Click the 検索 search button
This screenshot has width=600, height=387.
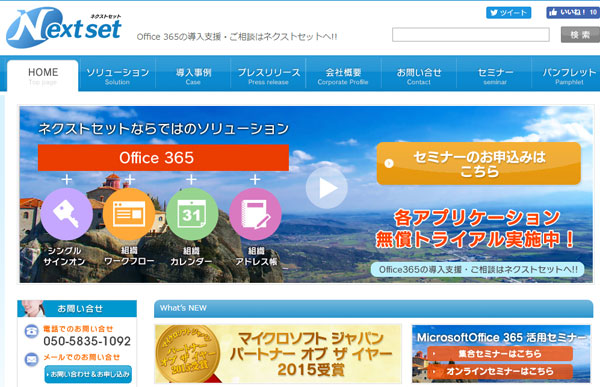coord(580,35)
